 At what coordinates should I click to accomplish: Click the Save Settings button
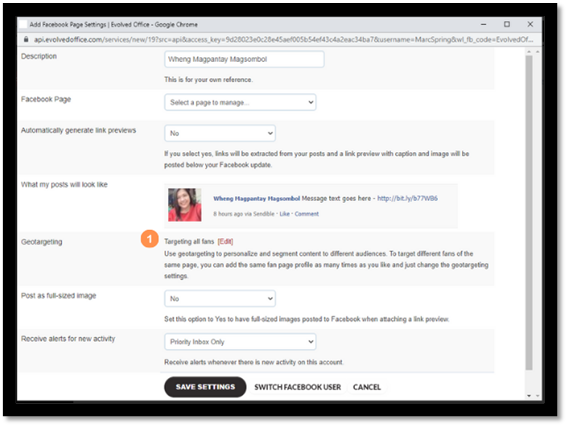(205, 387)
